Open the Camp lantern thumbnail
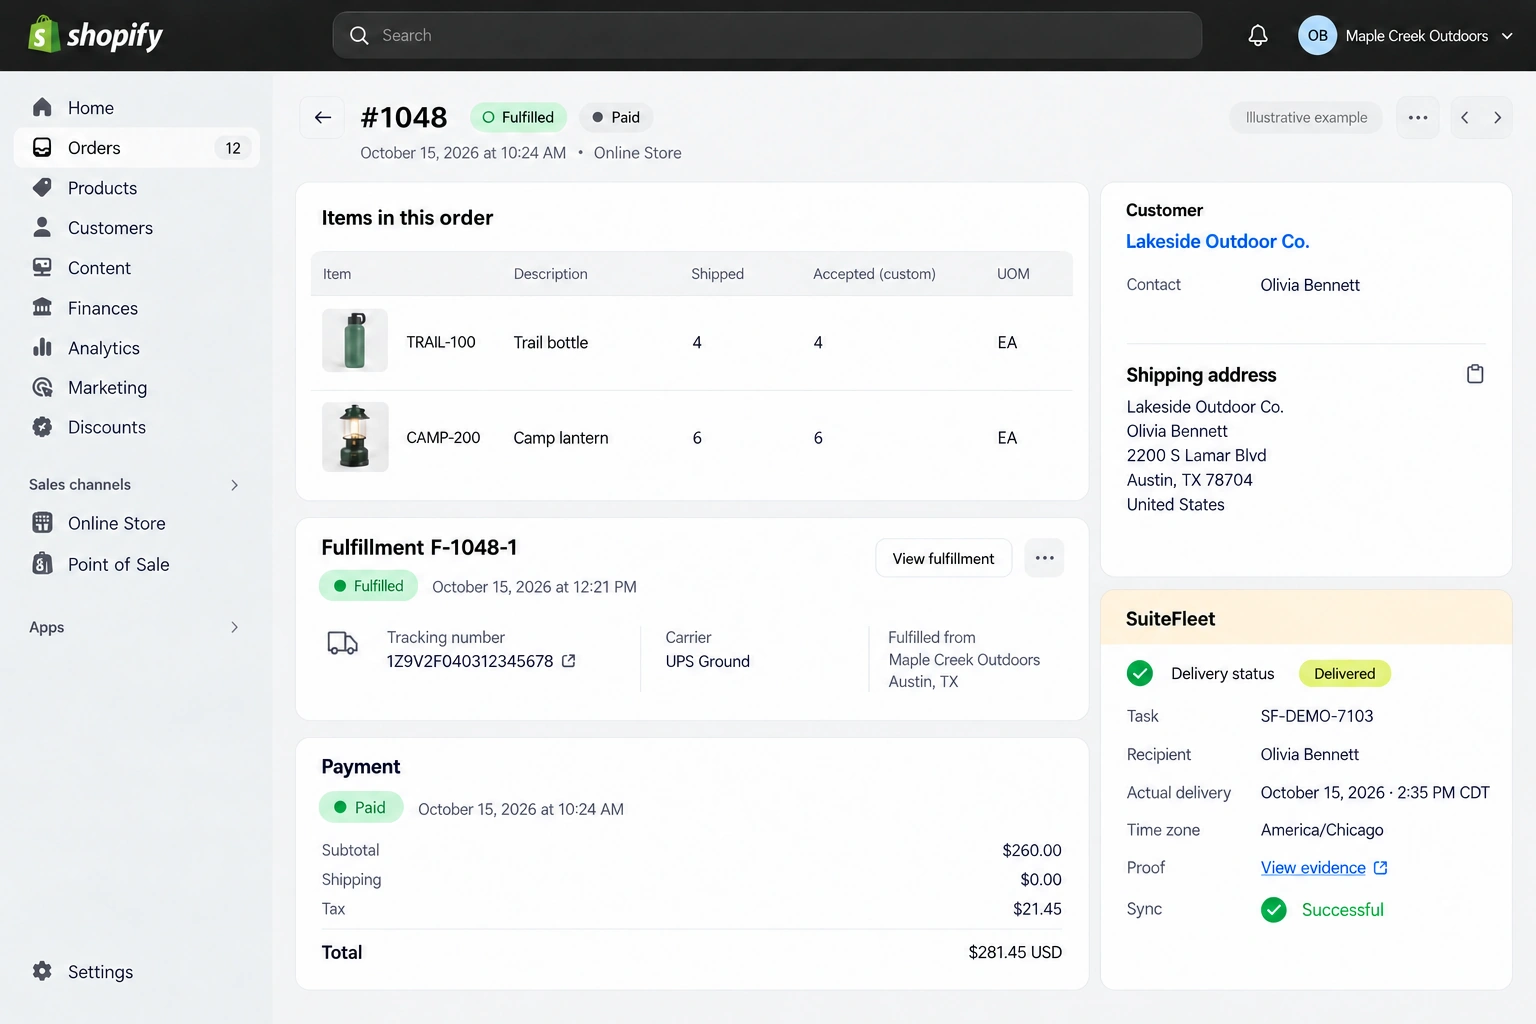The image size is (1536, 1024). [355, 437]
